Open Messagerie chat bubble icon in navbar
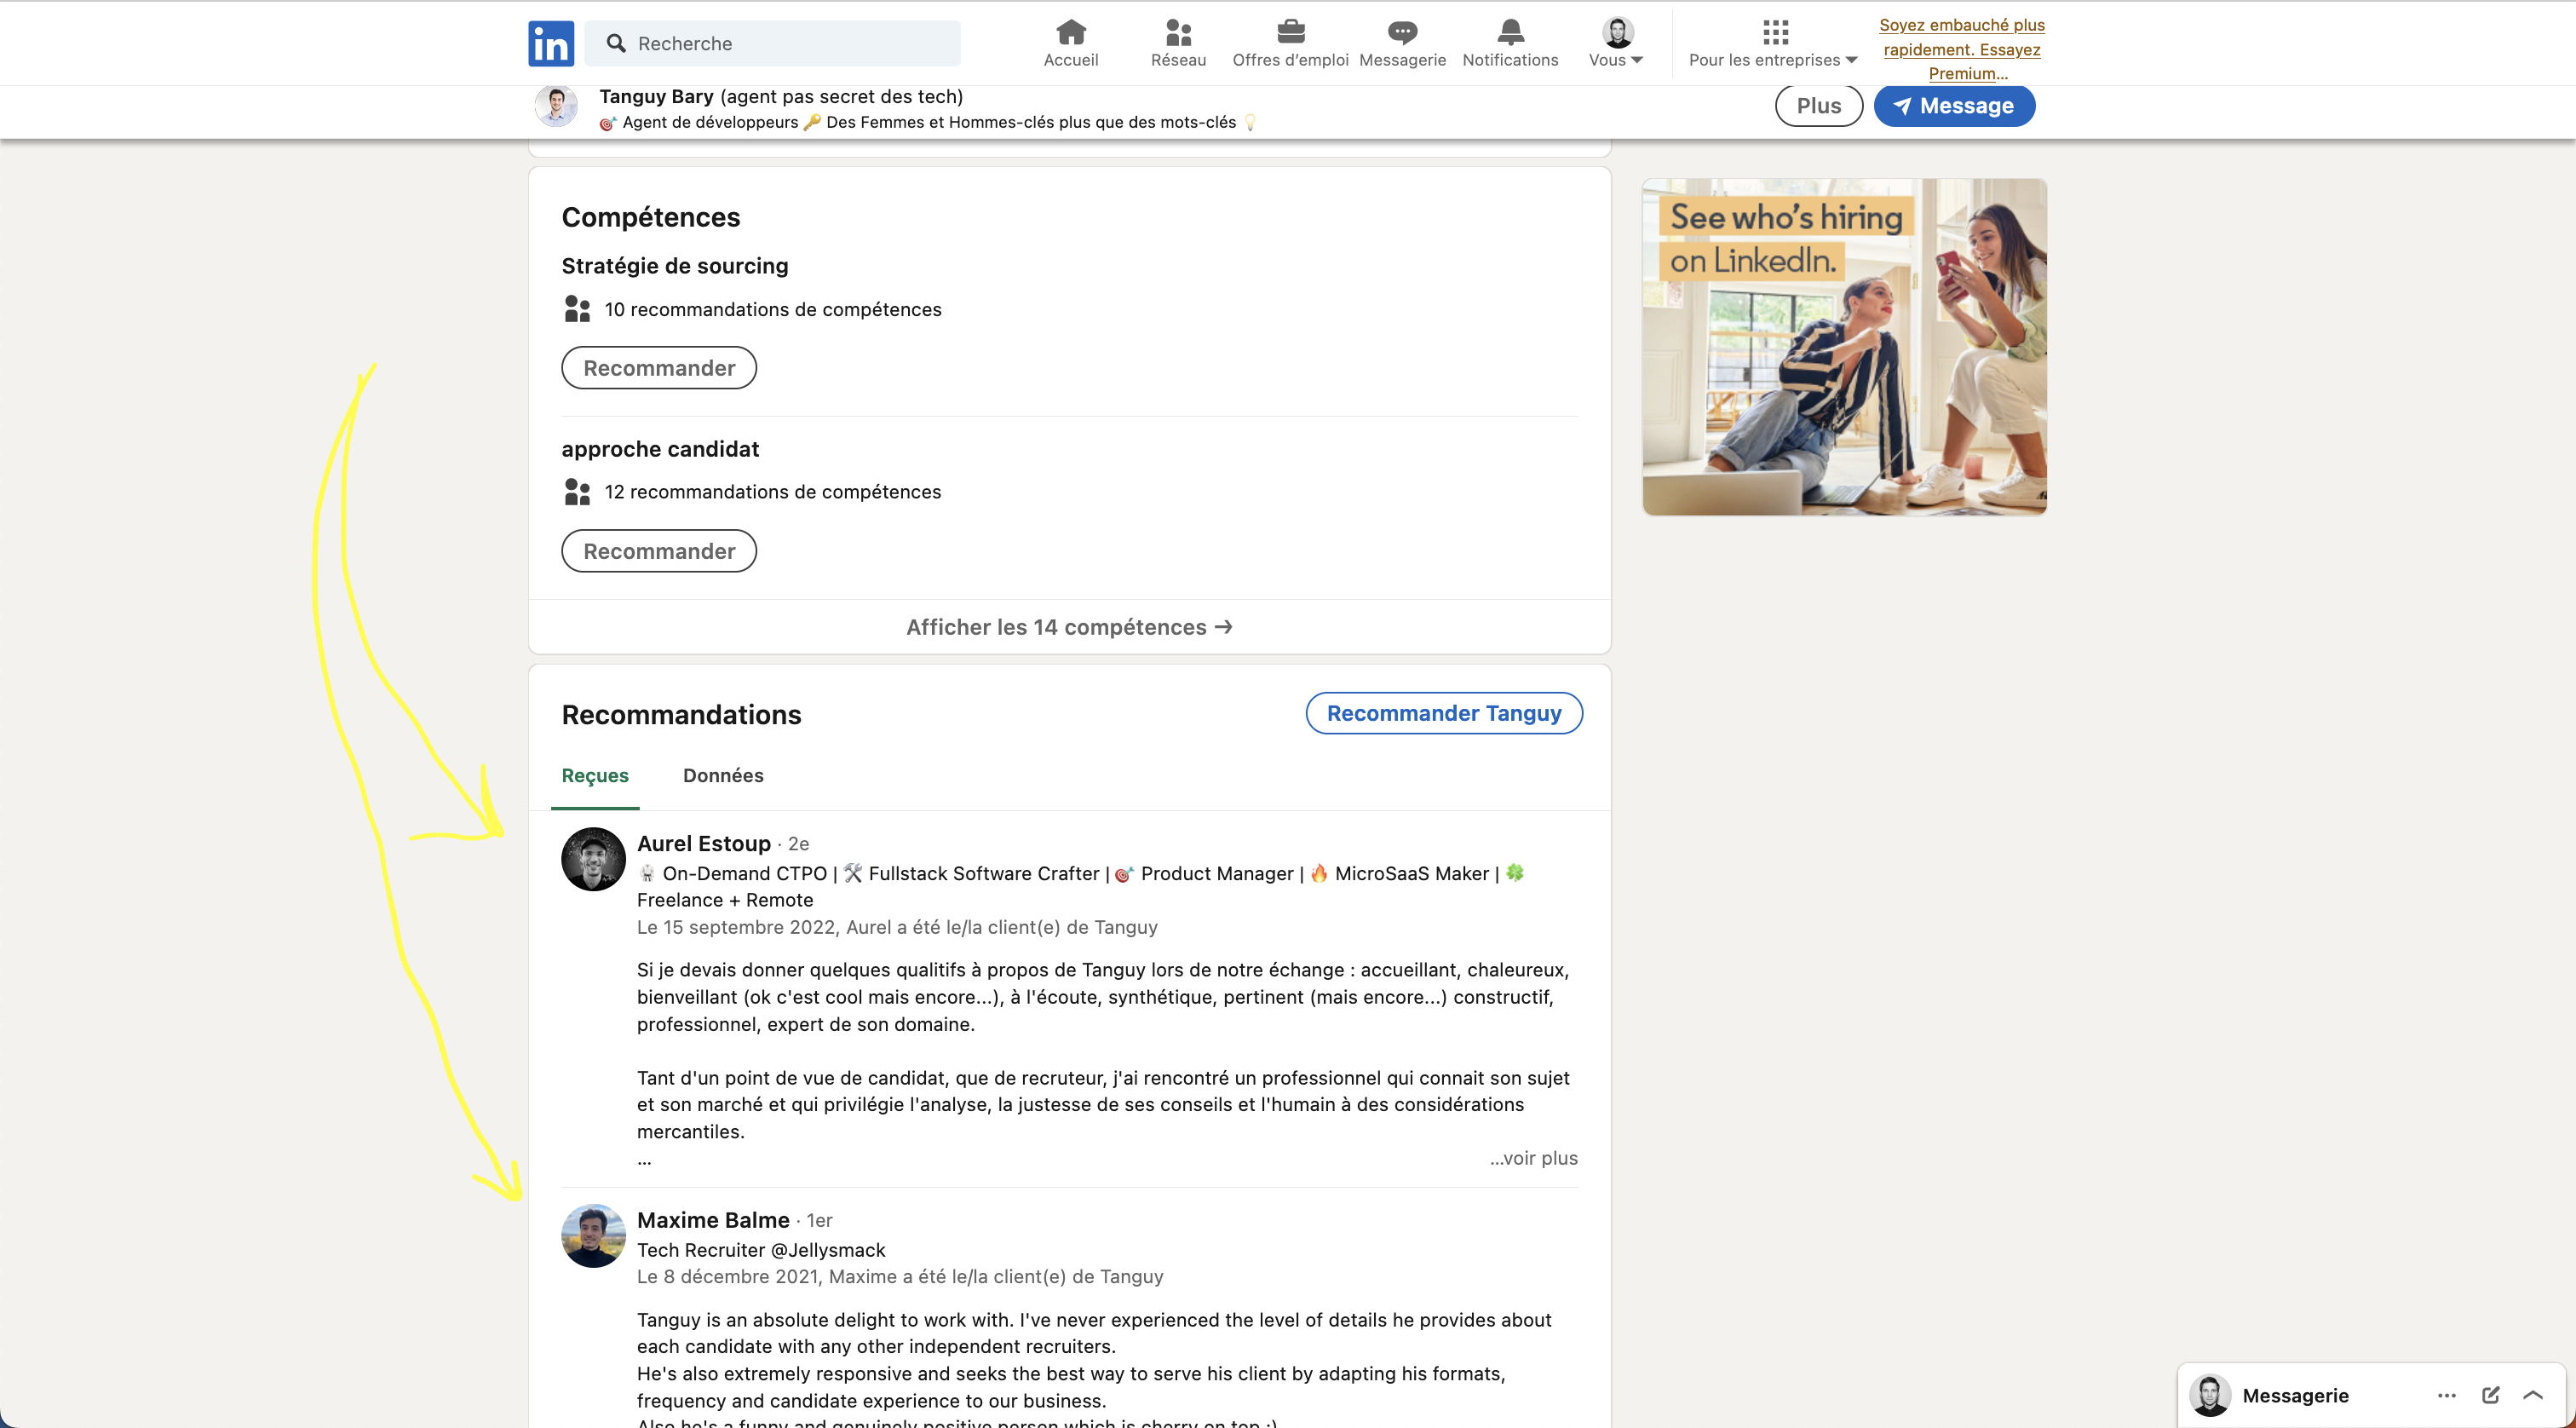Image resolution: width=2576 pixels, height=1428 pixels. pyautogui.click(x=1402, y=32)
